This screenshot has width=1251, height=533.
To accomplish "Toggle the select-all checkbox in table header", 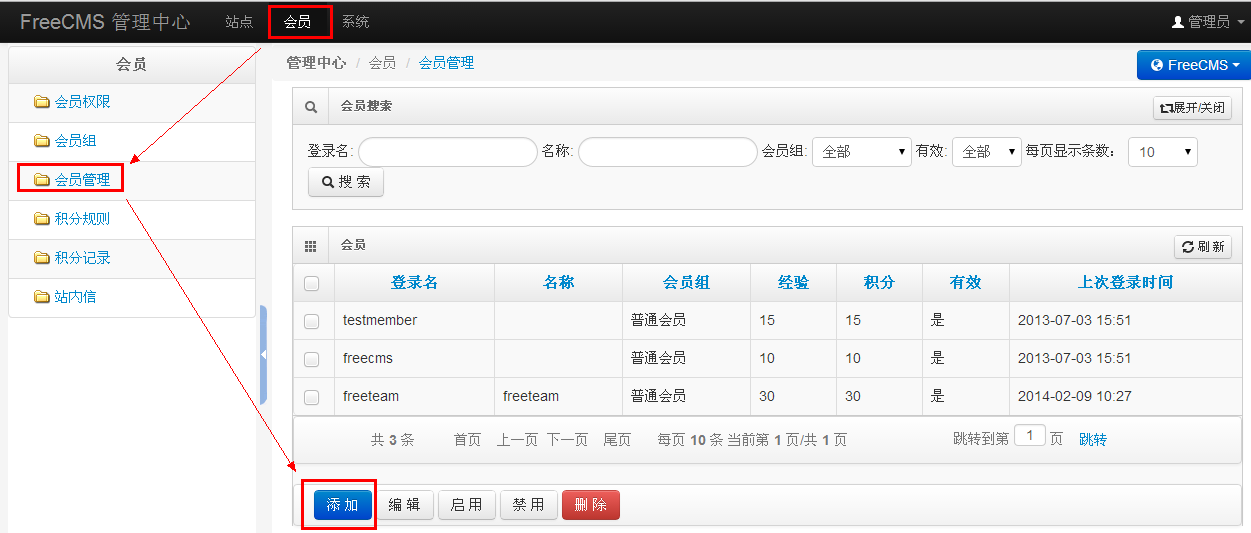I will click(311, 283).
